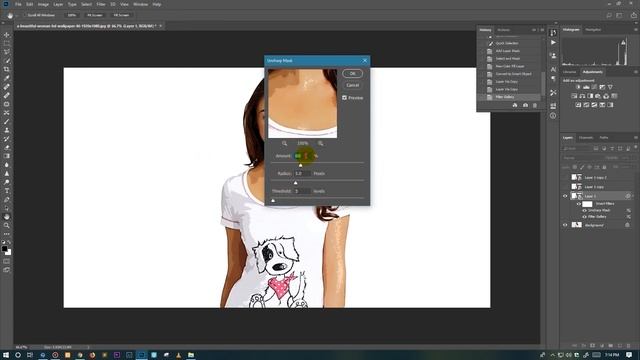Open the layer kind filter dropdown
640x360 pixels.
click(x=576, y=149)
